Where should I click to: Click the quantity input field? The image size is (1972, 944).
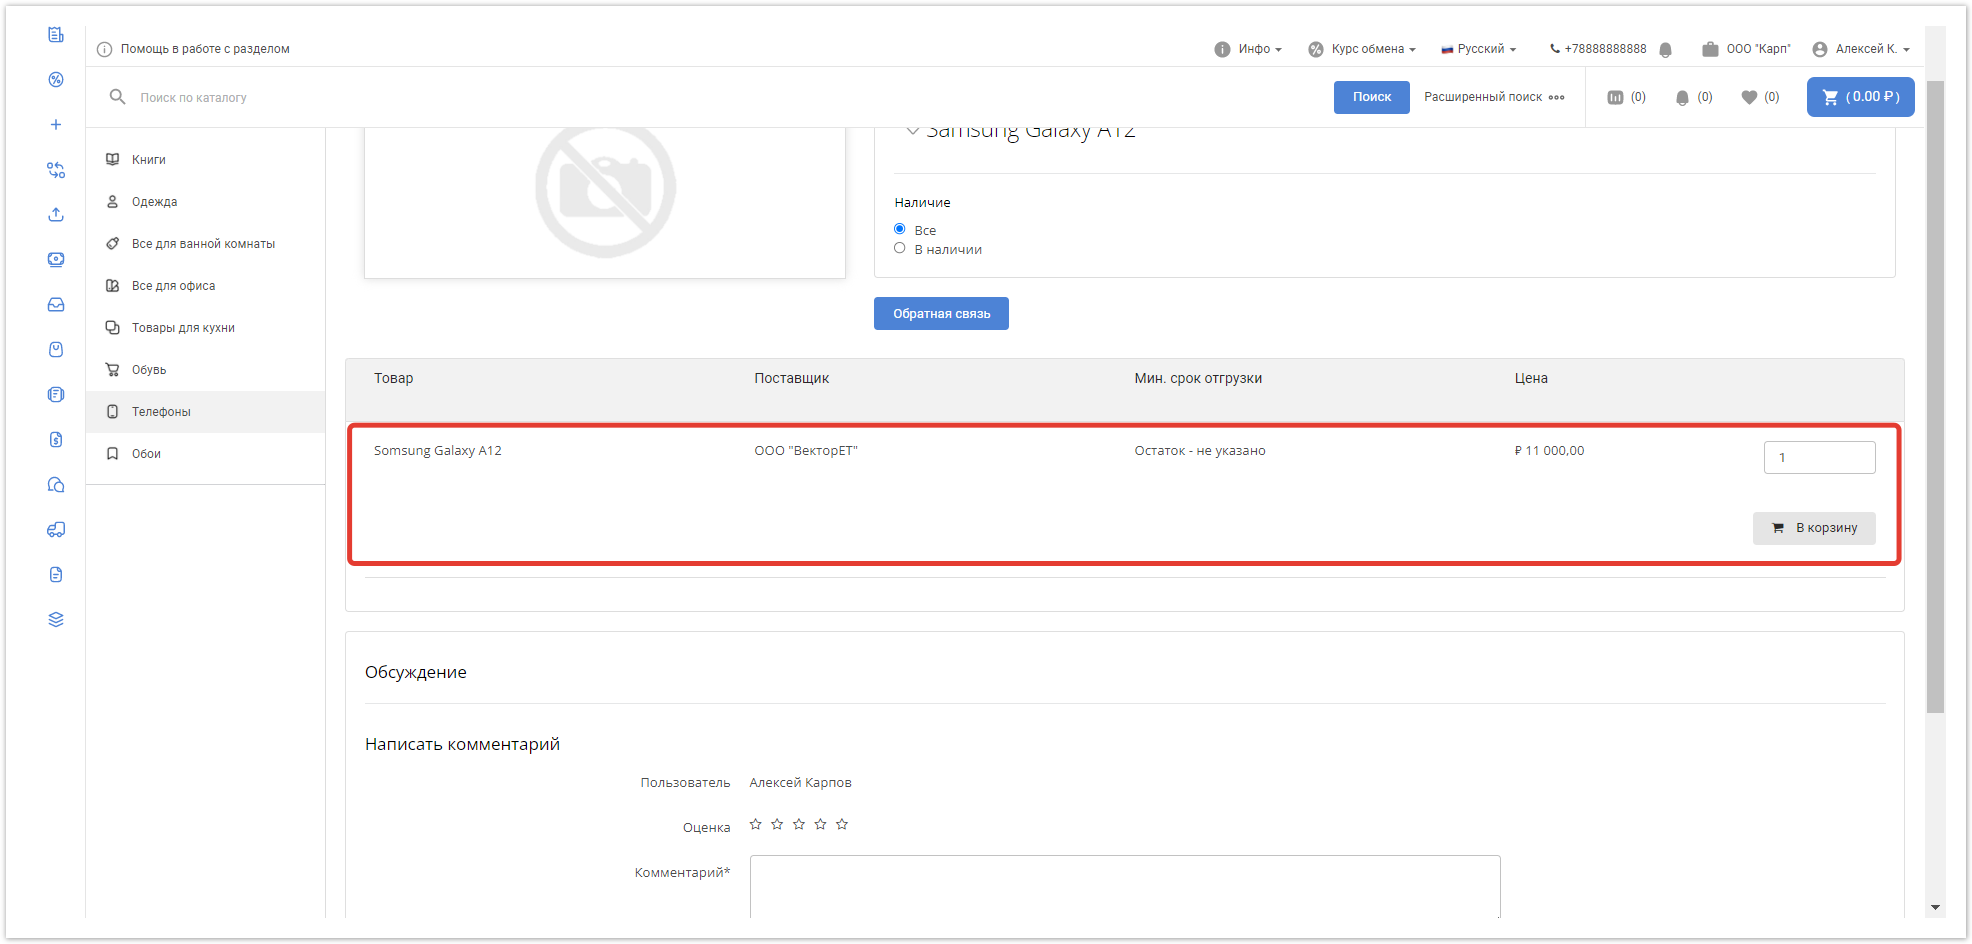tap(1819, 458)
